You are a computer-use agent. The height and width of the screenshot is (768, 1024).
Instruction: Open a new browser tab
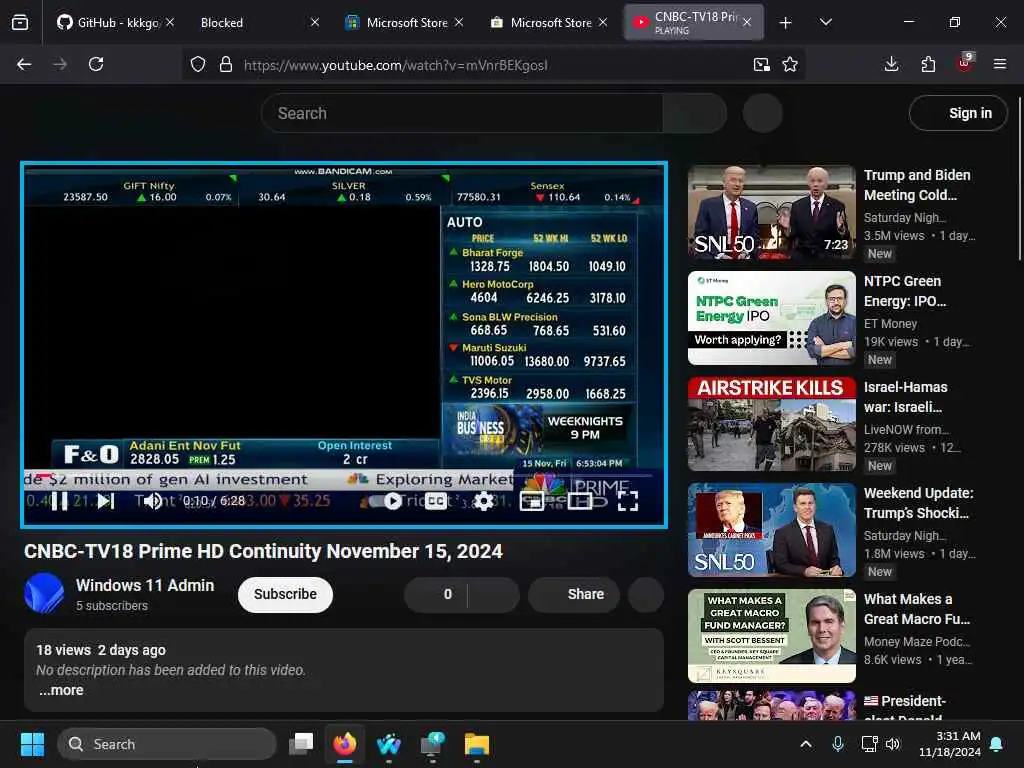[x=786, y=23]
